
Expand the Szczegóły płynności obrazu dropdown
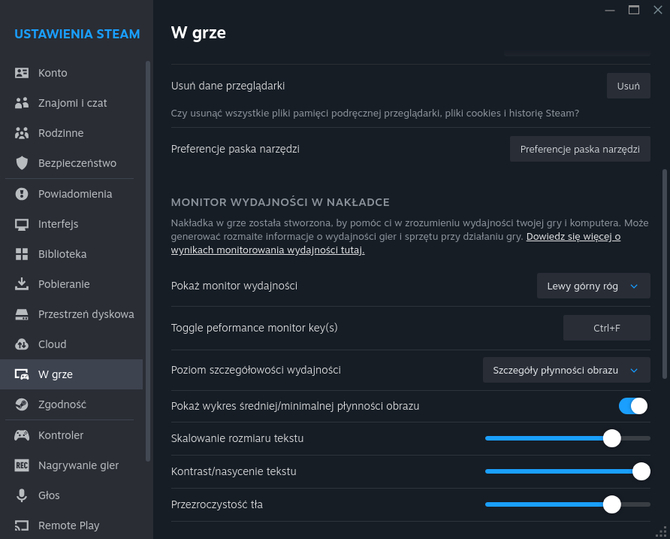pos(566,370)
